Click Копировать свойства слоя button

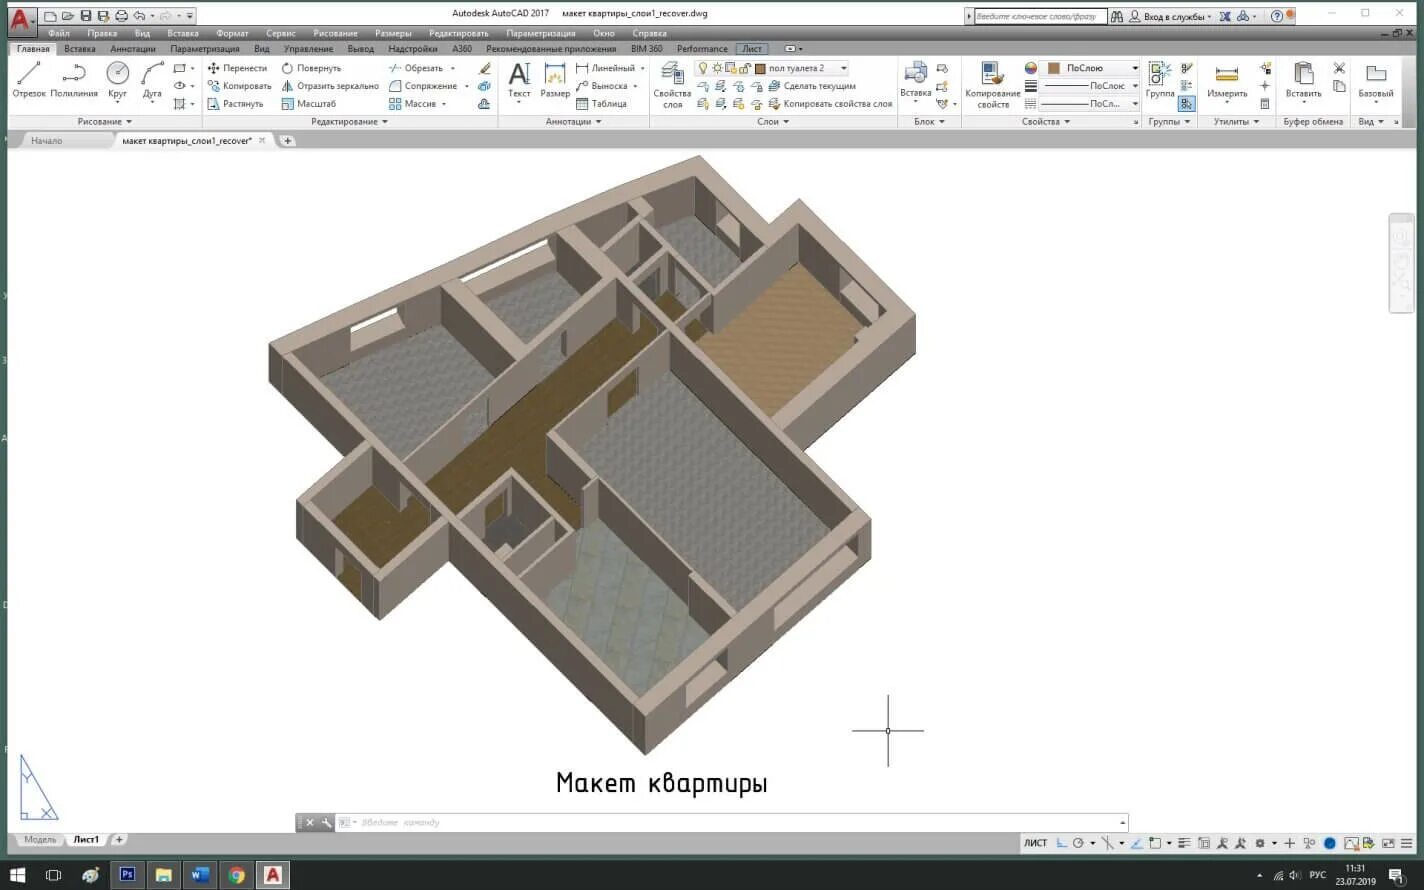tap(830, 104)
